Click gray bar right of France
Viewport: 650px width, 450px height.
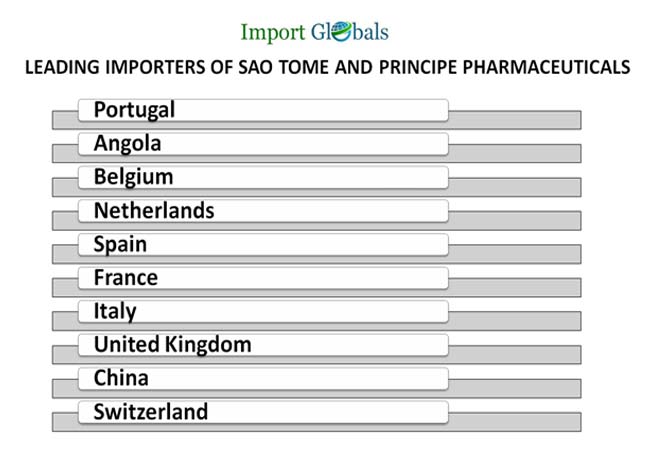pyautogui.click(x=514, y=288)
